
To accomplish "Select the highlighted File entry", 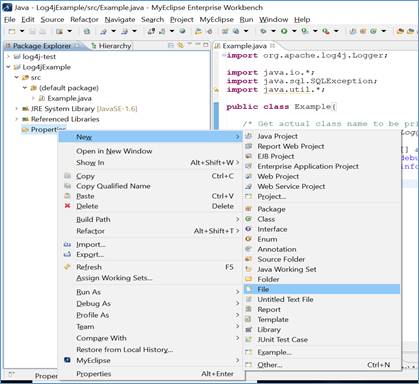I will 322,289.
